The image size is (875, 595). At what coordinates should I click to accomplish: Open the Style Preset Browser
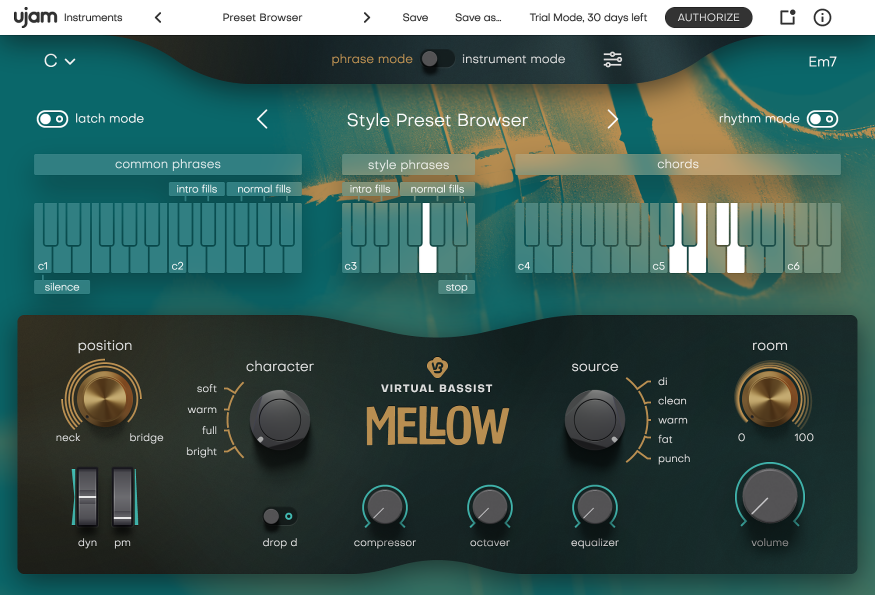pyautogui.click(x=437, y=120)
